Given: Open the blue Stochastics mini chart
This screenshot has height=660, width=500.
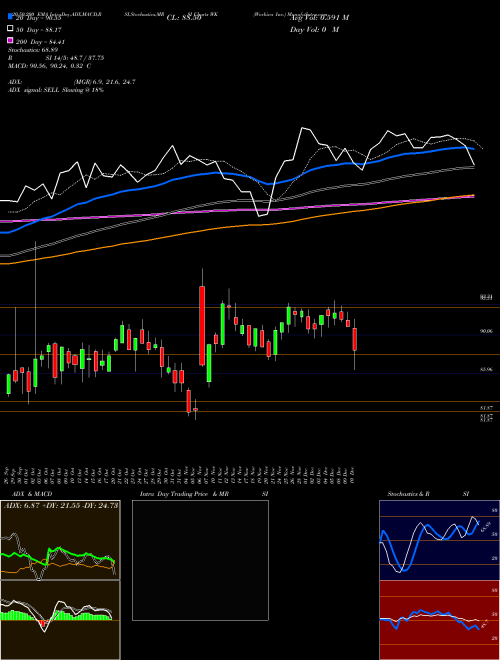Looking at the screenshot, I should click(439, 540).
